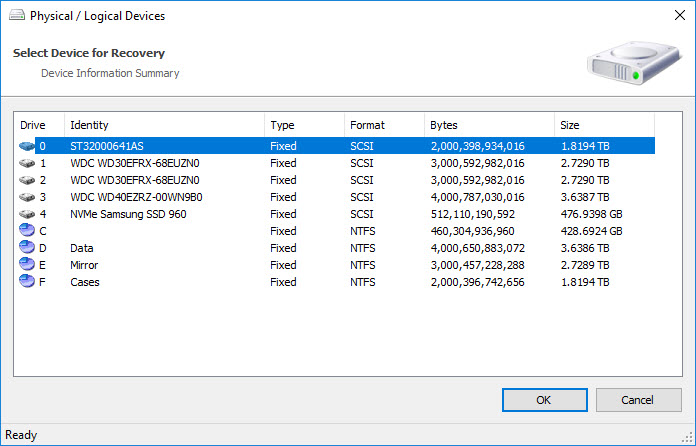
Task: Sort by the Format column header
Action: click(x=384, y=125)
